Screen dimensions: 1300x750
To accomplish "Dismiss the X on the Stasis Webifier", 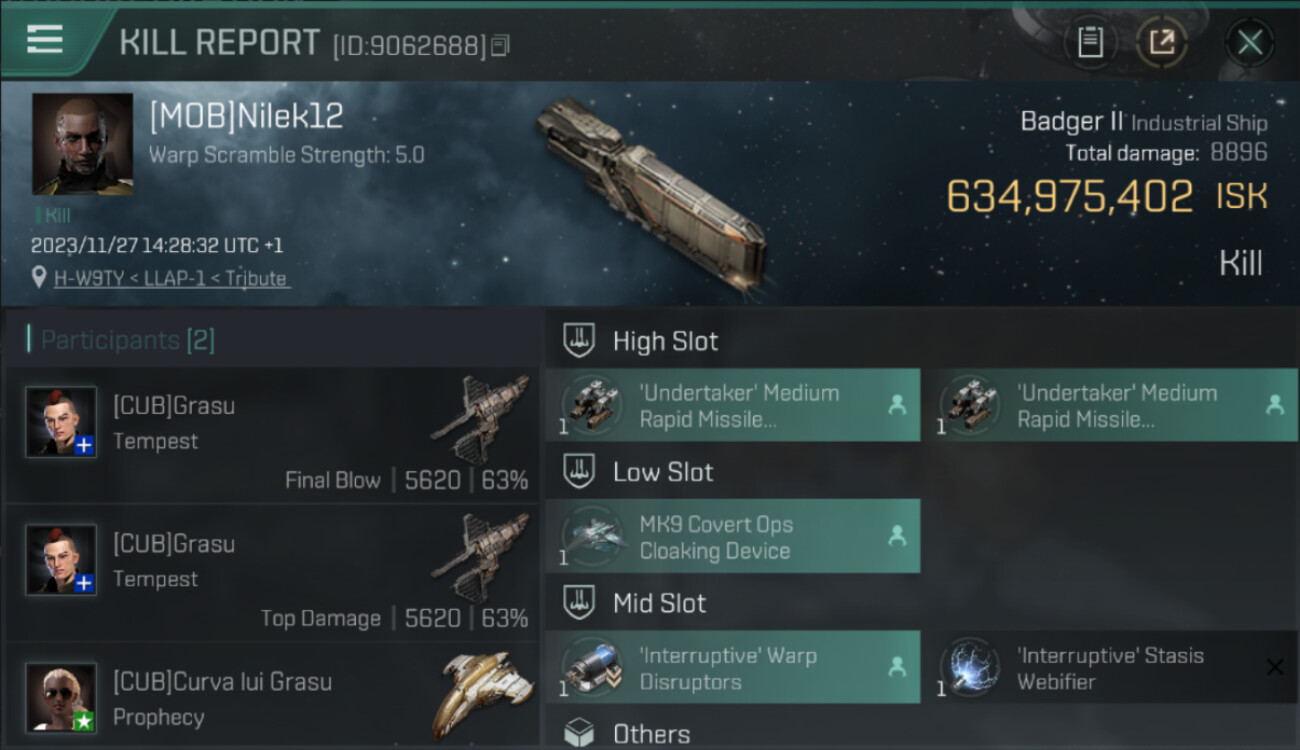I will [1274, 667].
